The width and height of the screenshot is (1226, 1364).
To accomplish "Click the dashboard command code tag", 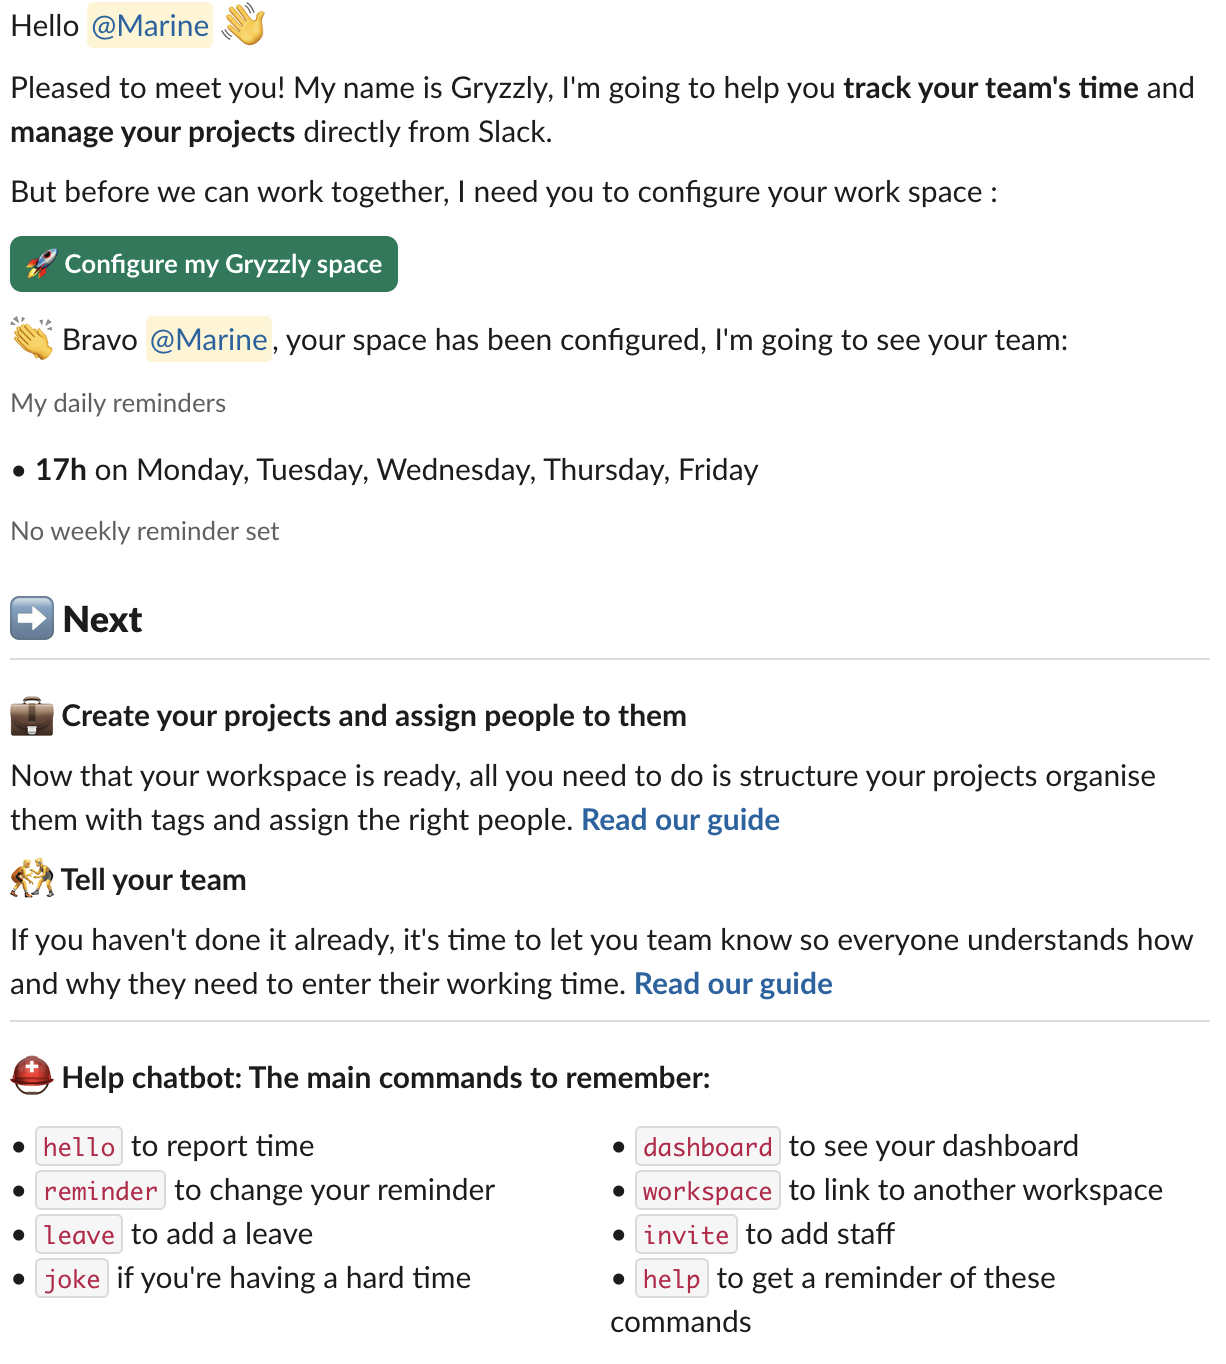I will (708, 1146).
